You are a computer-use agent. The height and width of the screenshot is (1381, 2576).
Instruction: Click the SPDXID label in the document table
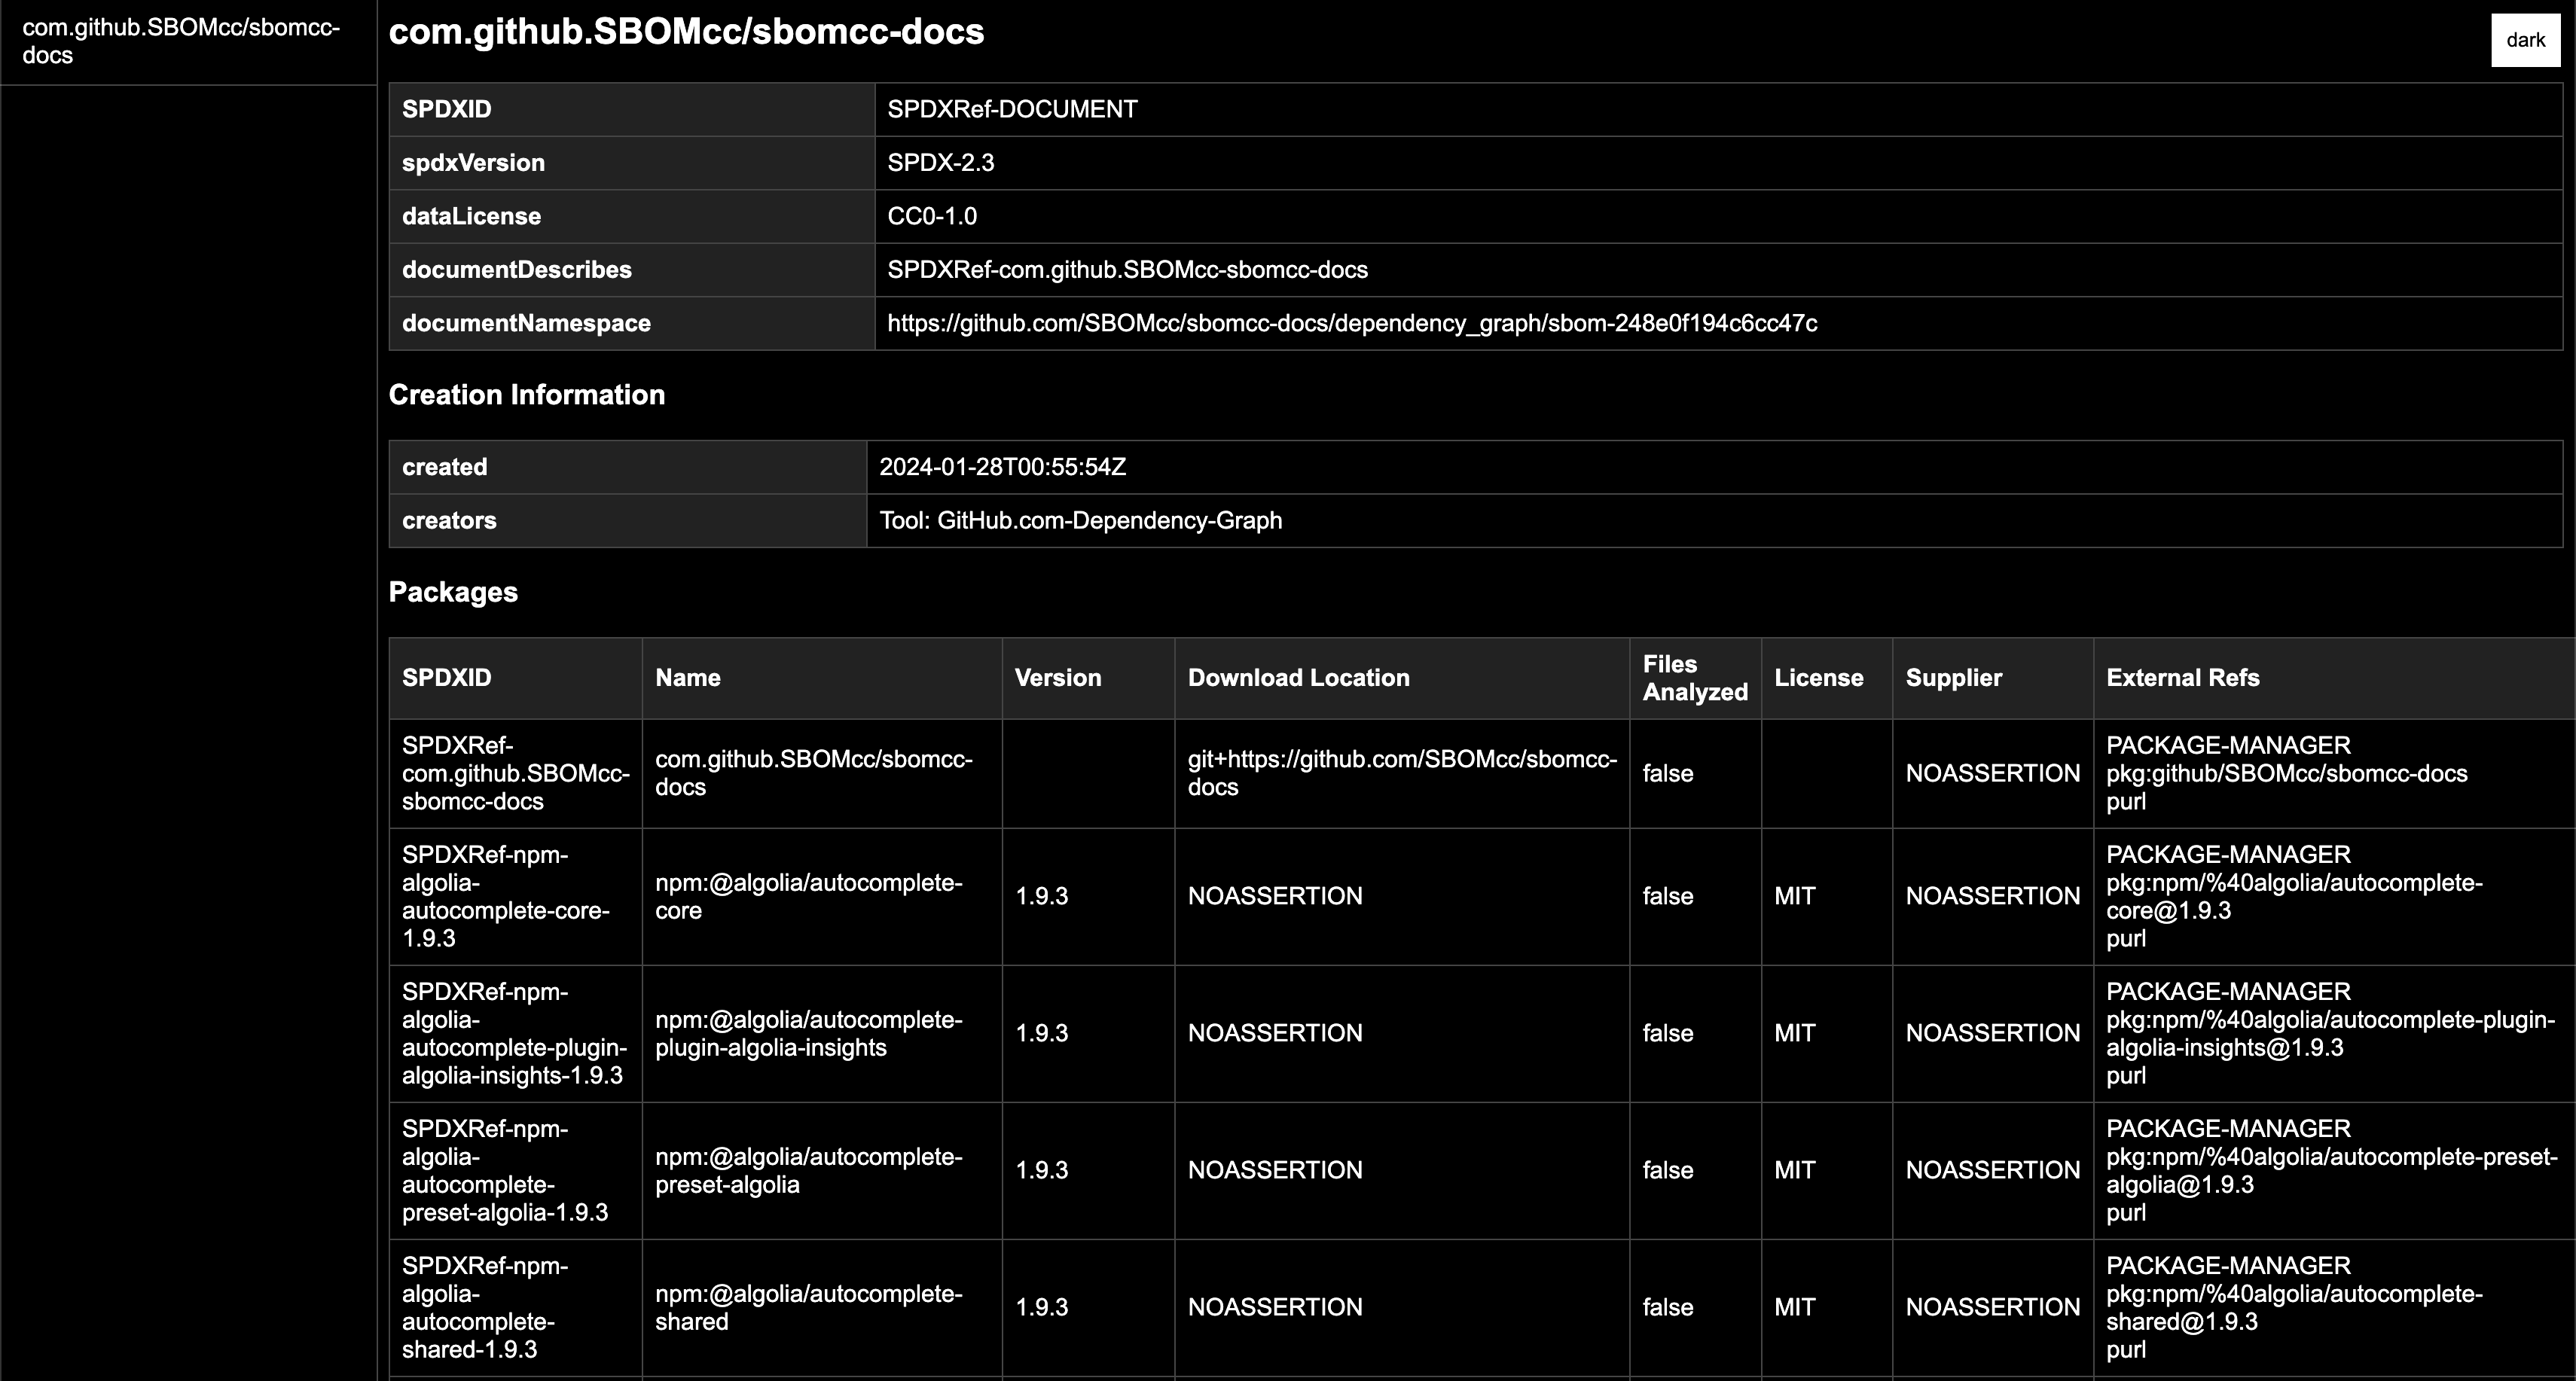446,109
